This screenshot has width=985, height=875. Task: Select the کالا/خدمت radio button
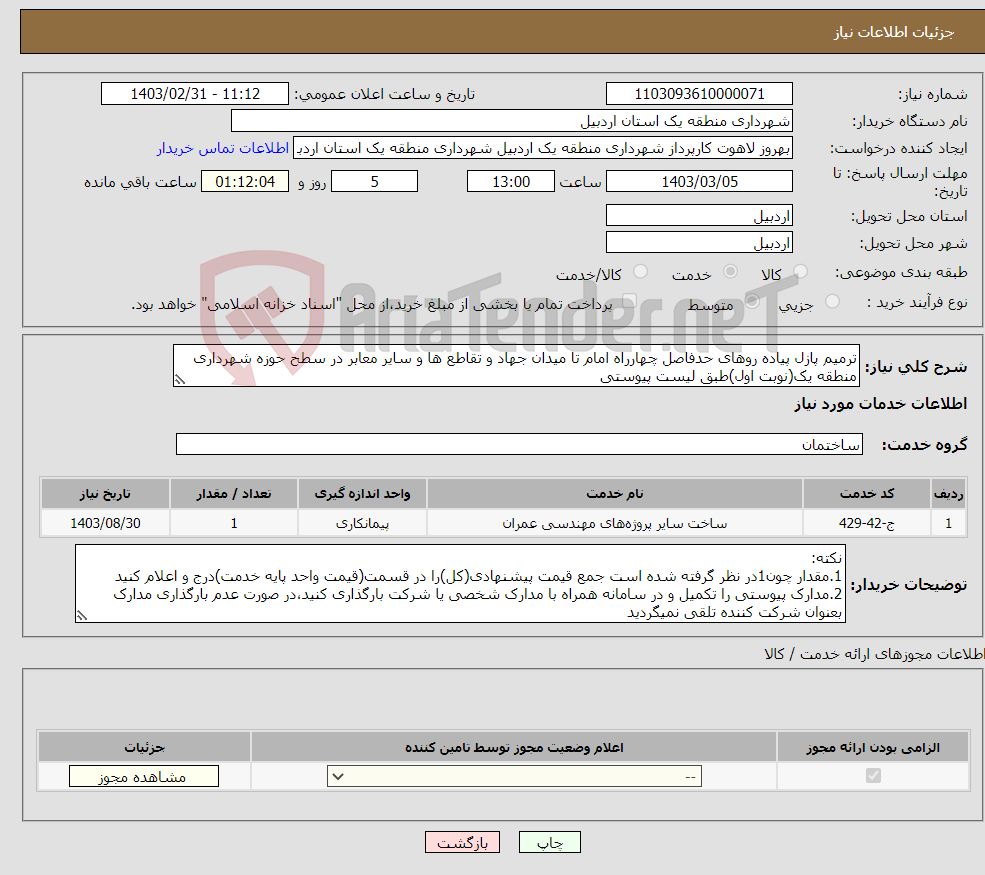[x=640, y=272]
